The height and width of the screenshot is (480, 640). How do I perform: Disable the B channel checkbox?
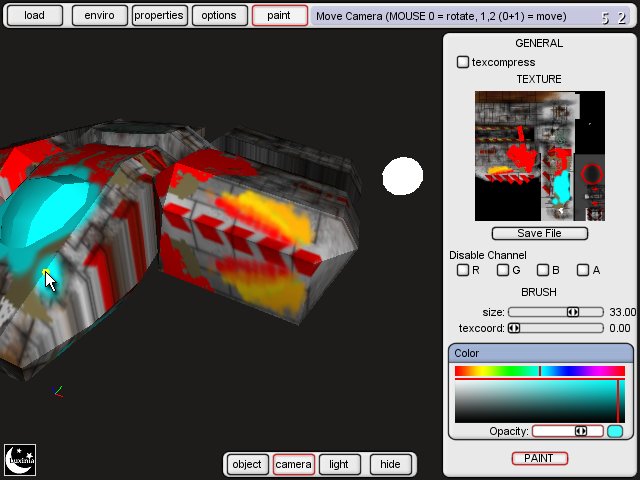pos(543,270)
